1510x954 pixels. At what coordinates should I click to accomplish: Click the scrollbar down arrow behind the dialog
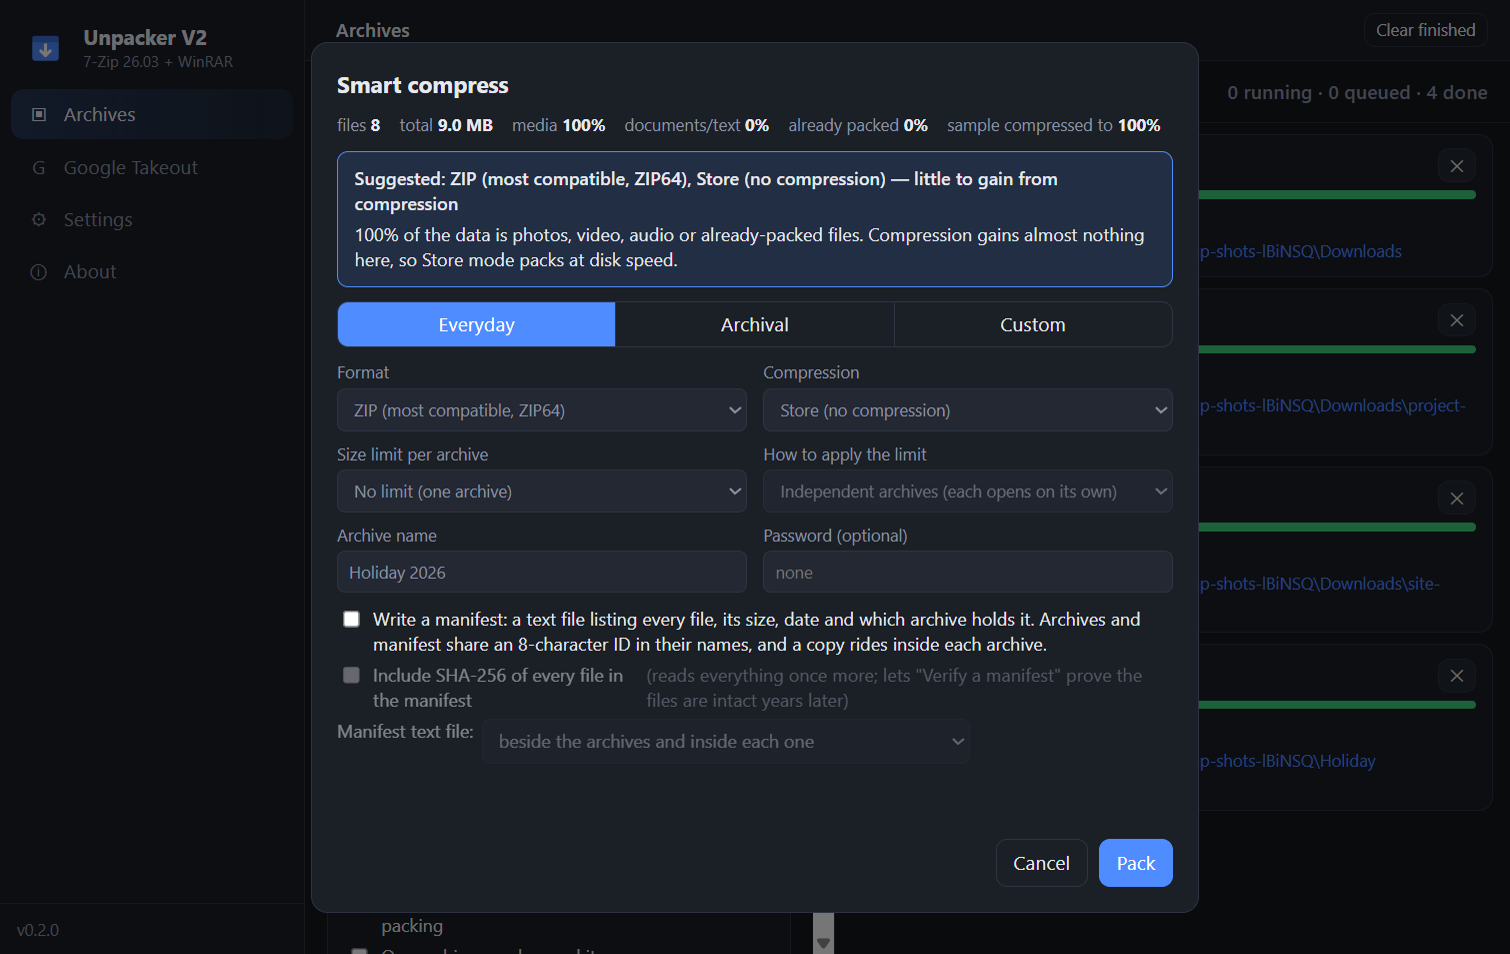(x=823, y=942)
